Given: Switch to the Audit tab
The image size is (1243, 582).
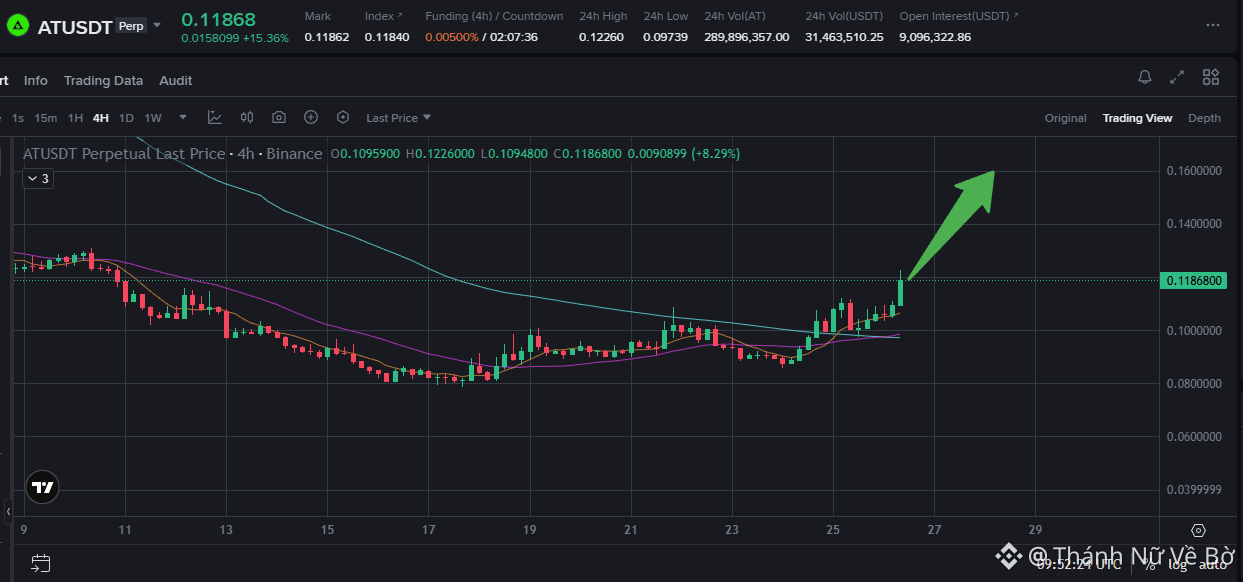Looking at the screenshot, I should 176,80.
